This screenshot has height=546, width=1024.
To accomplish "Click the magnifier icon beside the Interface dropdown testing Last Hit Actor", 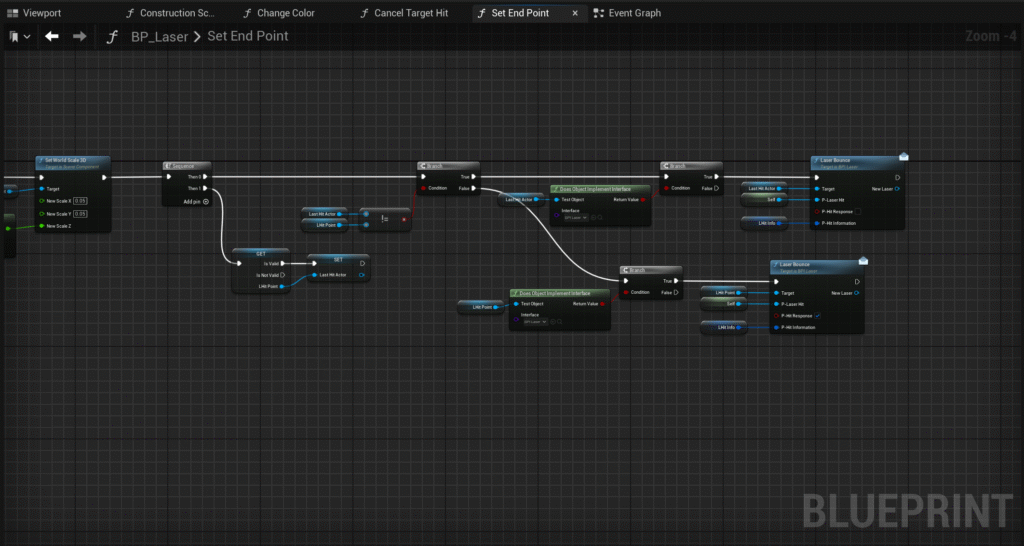I will [600, 217].
